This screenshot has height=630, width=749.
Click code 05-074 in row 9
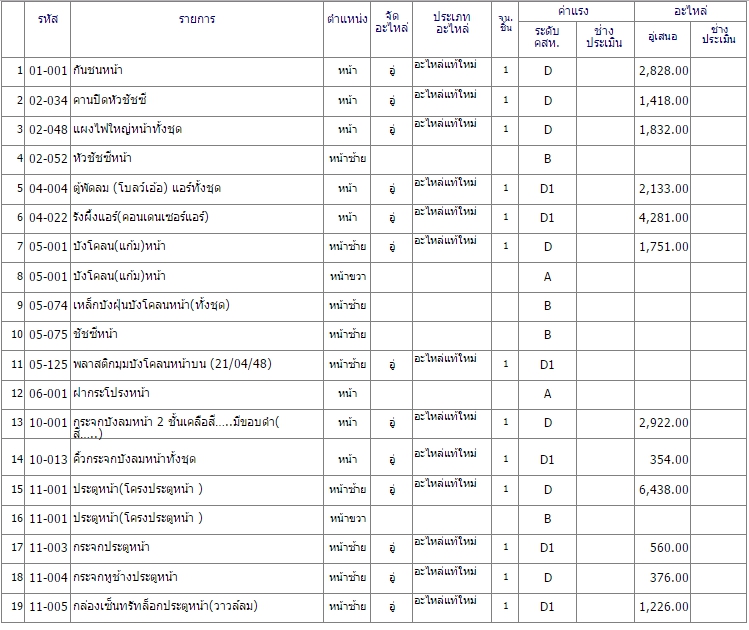tap(48, 306)
